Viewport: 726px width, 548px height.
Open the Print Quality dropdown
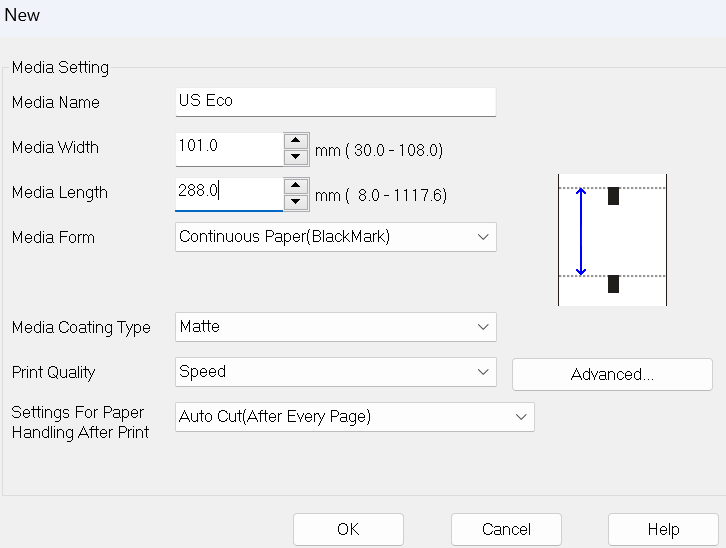tap(335, 372)
